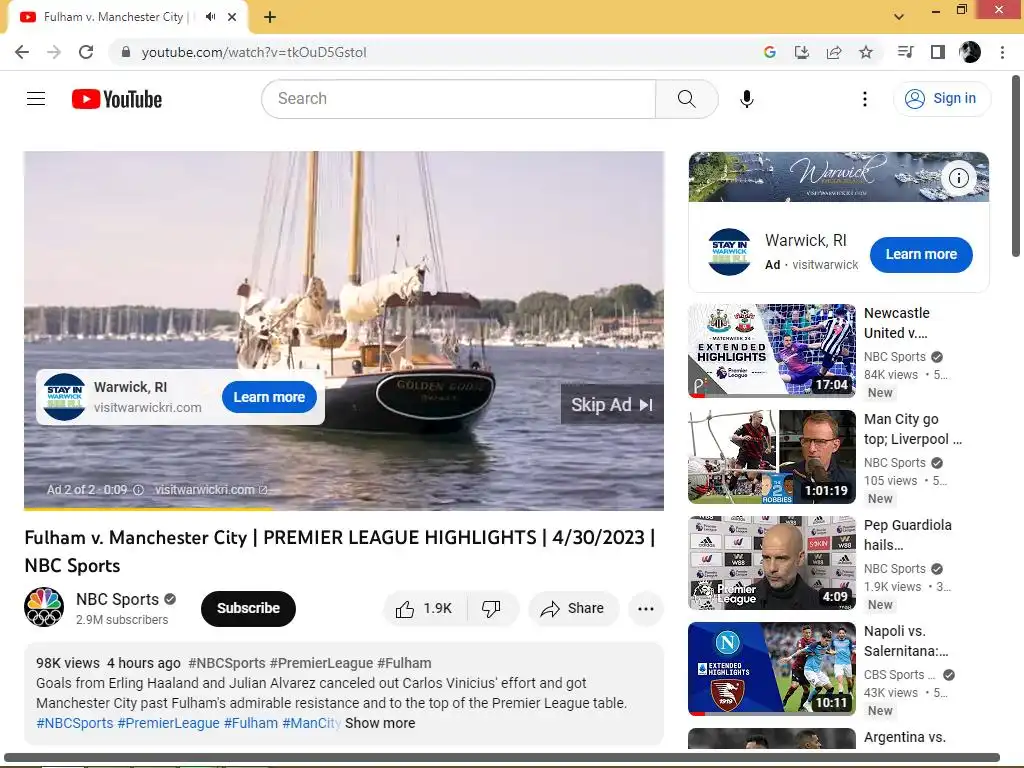Like the video with thumbs up
Viewport: 1024px width, 768px height.
point(424,609)
